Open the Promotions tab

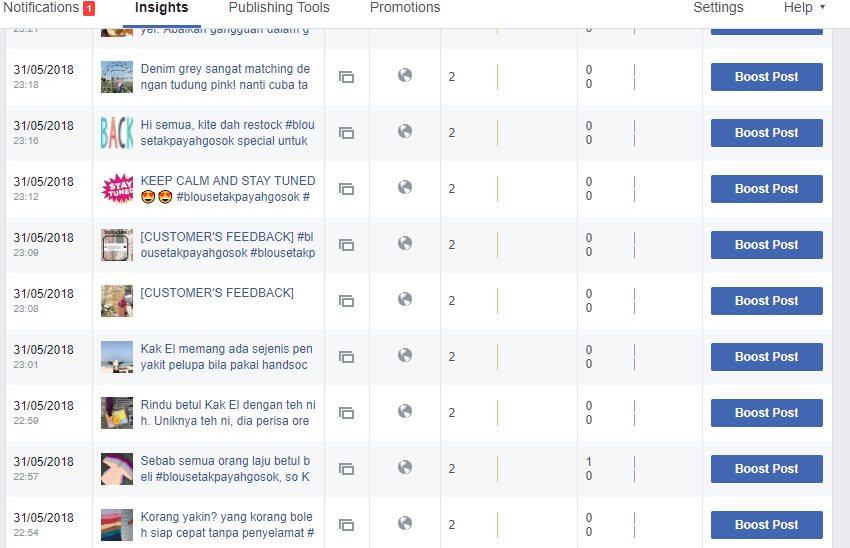(405, 8)
